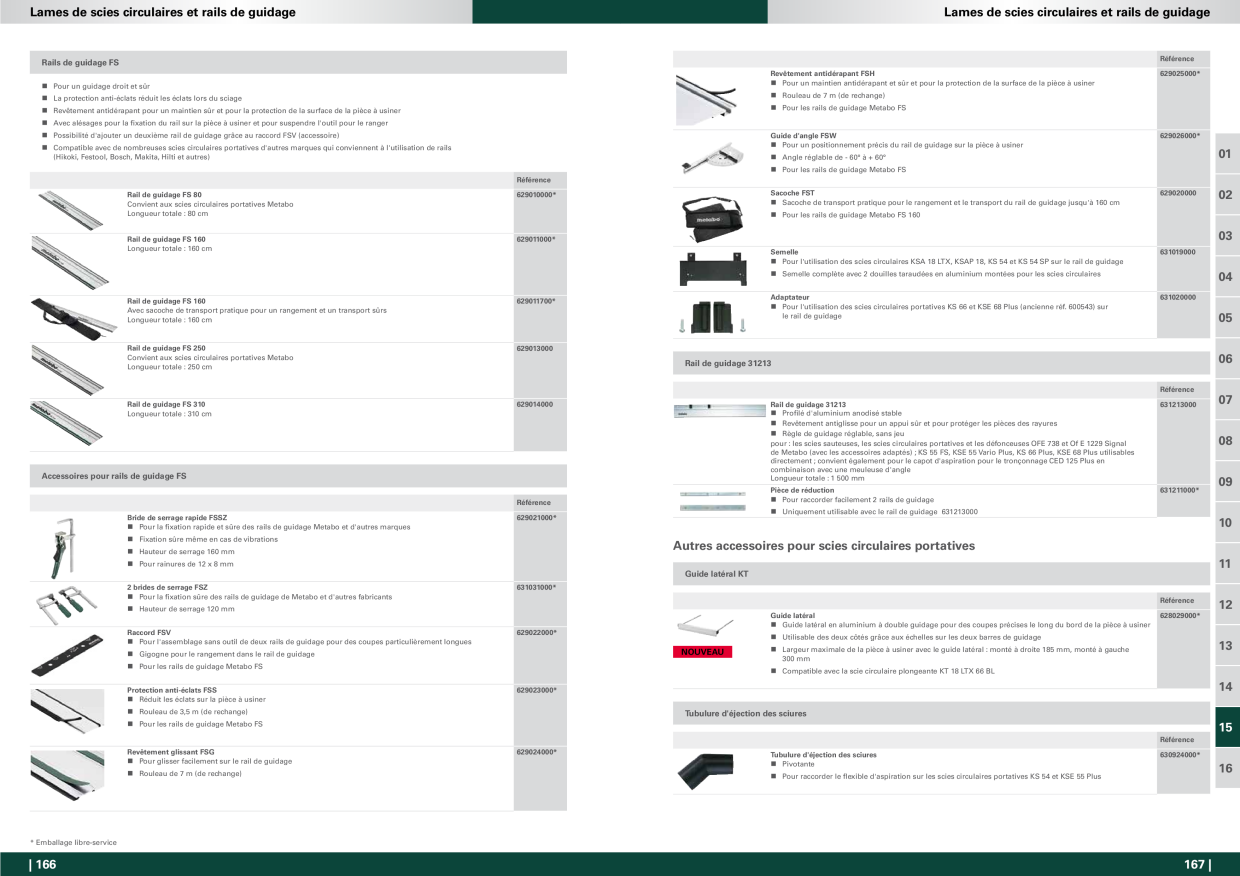Viewport: 1240px width, 876px height.
Task: Jump to chapter tab 13
Action: pos(1227,646)
